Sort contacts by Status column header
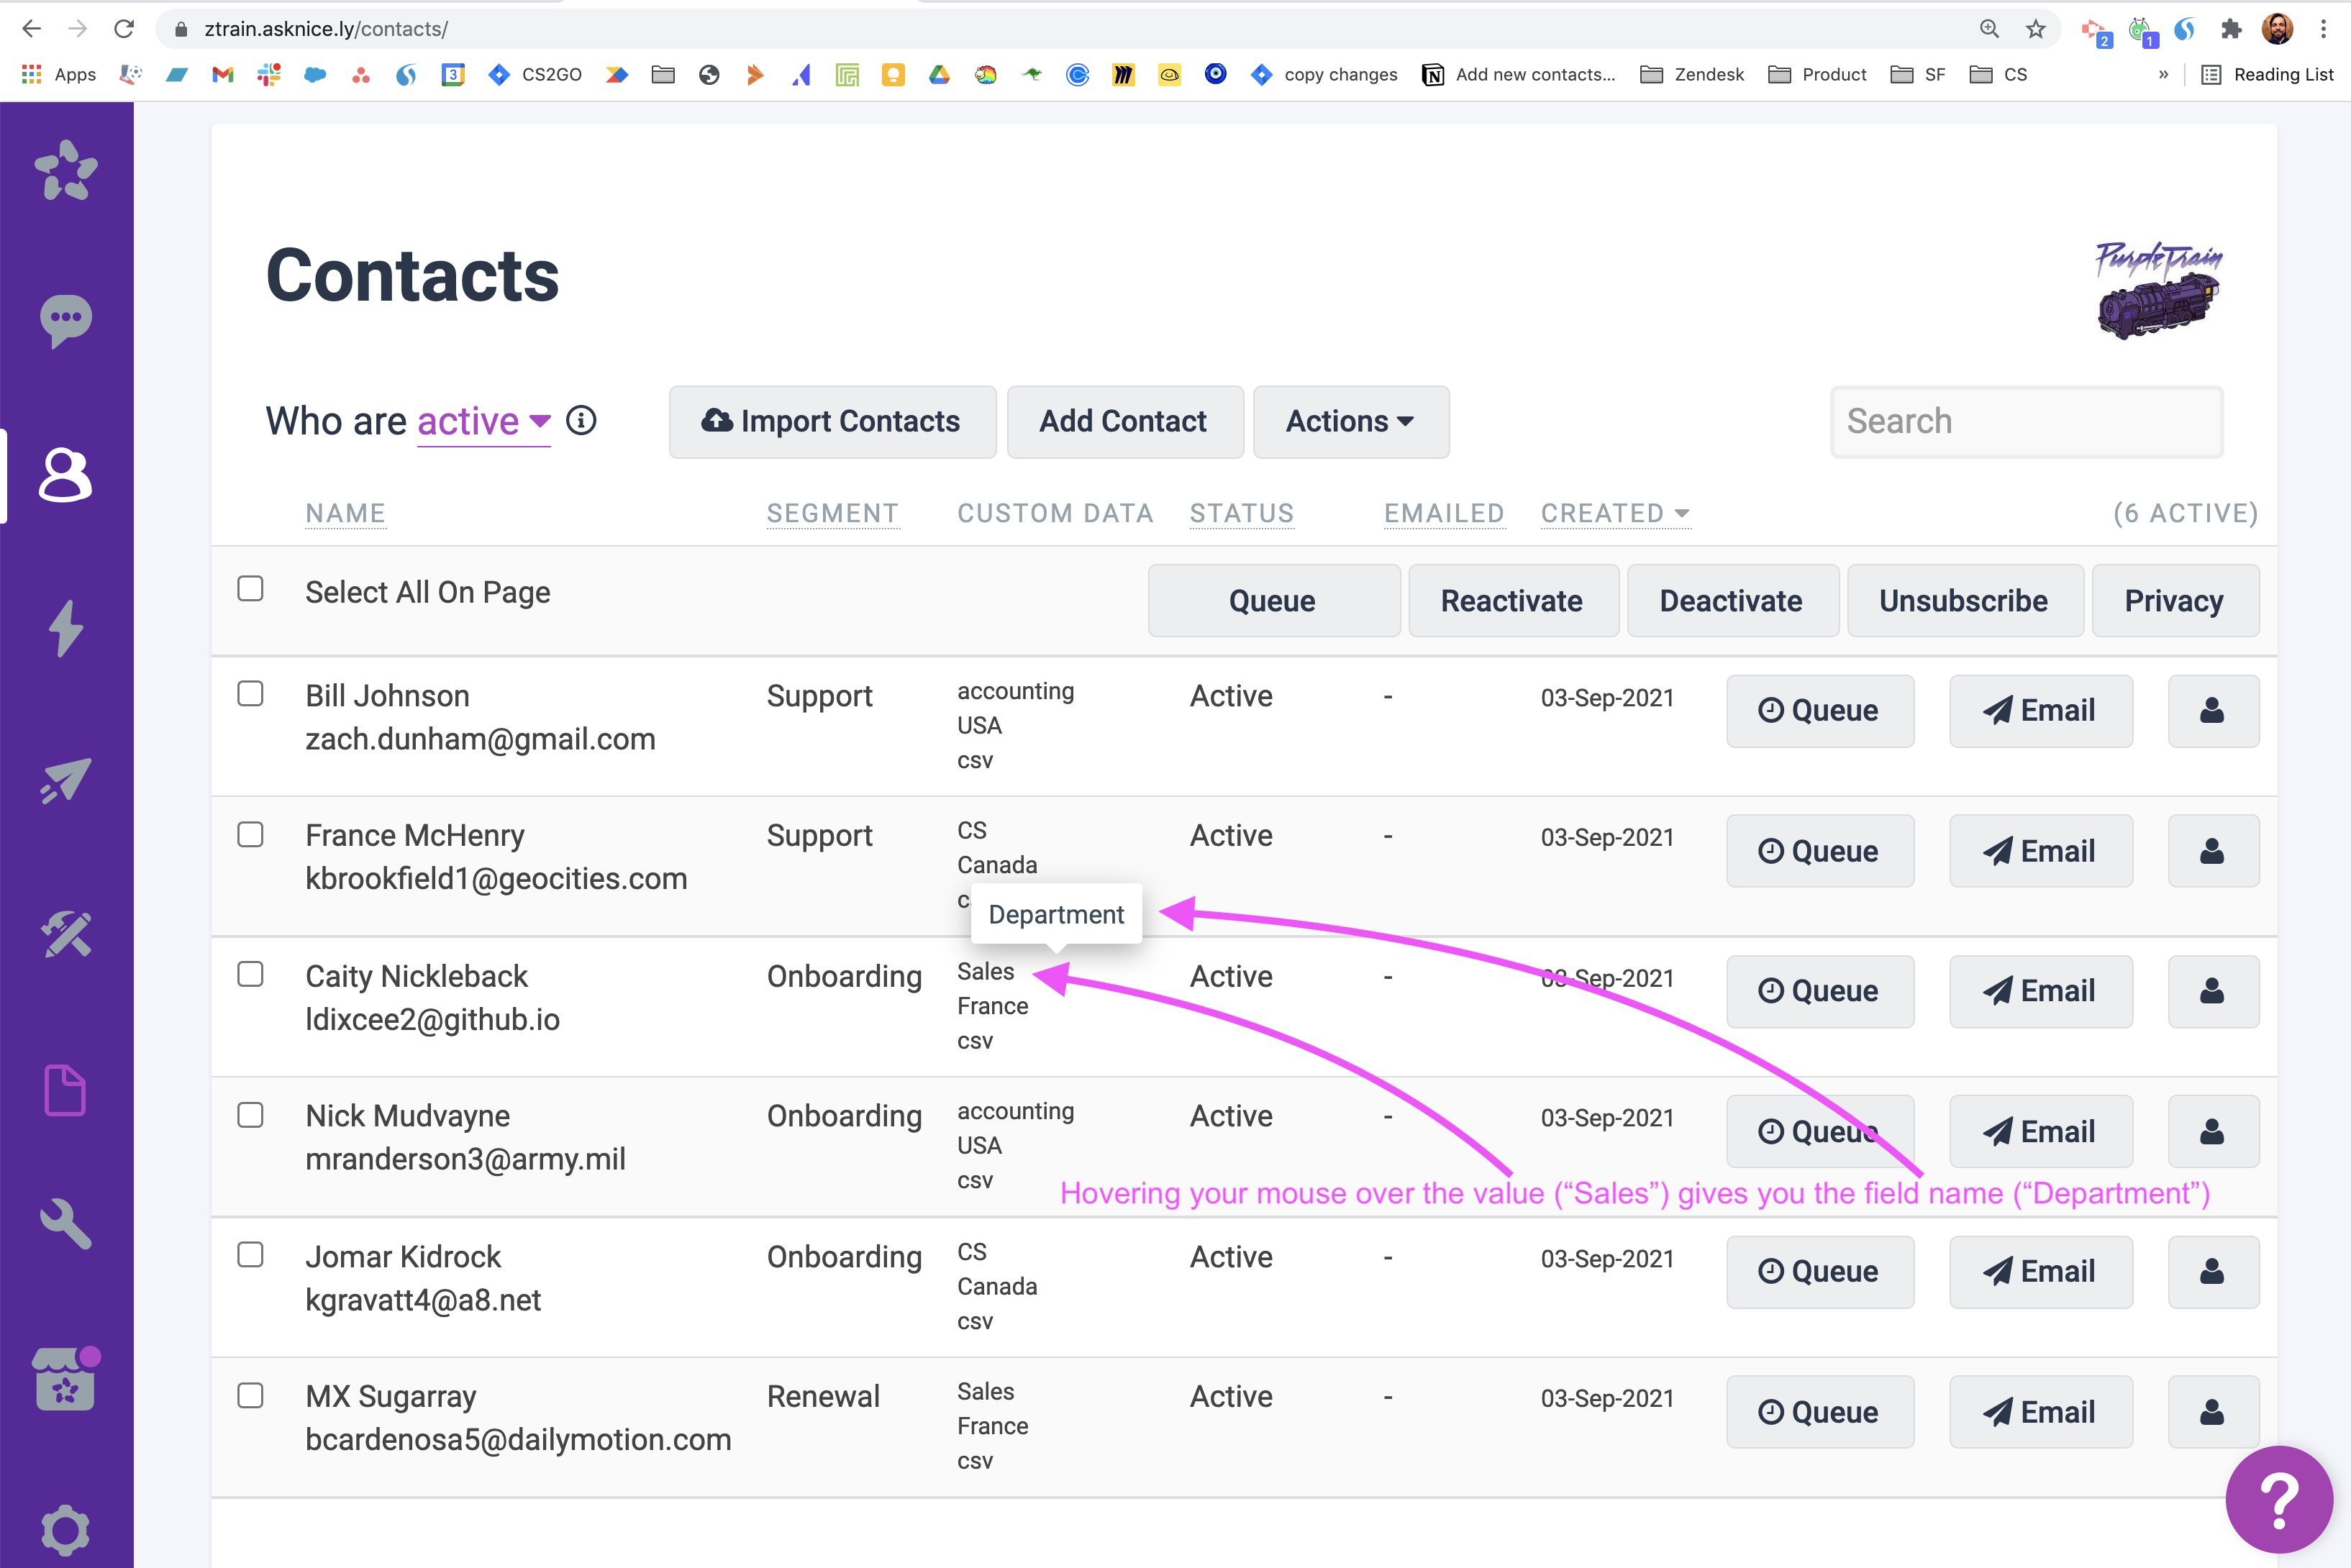 click(x=1241, y=513)
